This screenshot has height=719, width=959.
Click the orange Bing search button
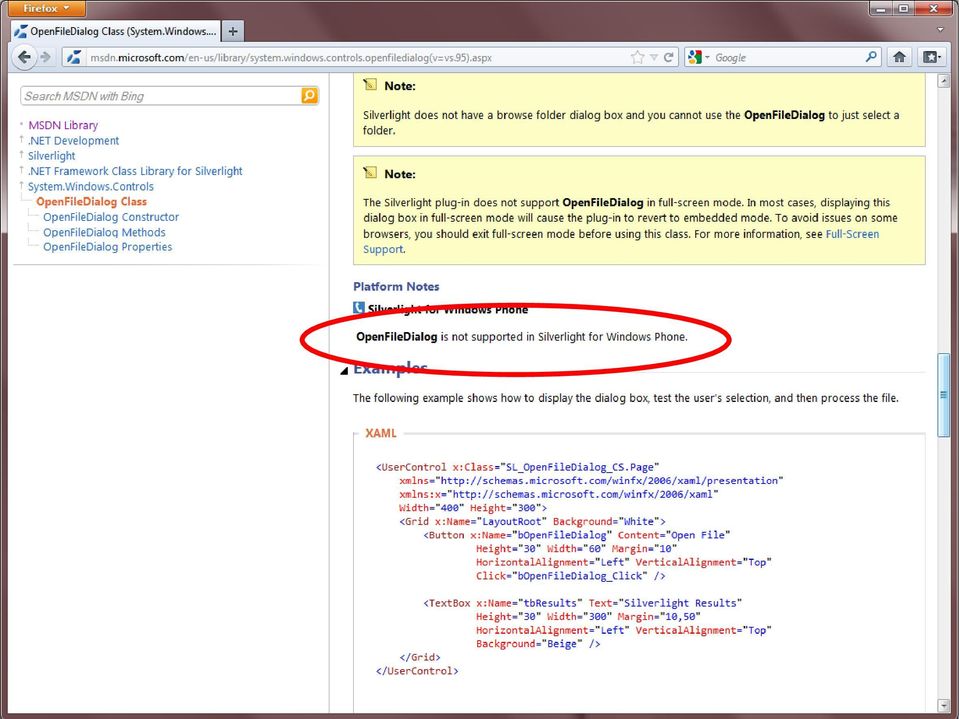point(309,95)
